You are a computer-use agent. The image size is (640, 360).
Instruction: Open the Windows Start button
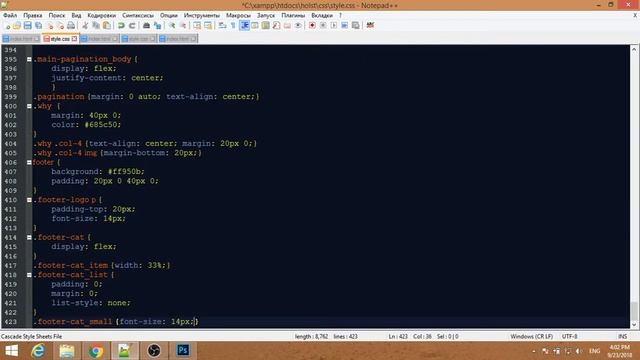point(11,351)
